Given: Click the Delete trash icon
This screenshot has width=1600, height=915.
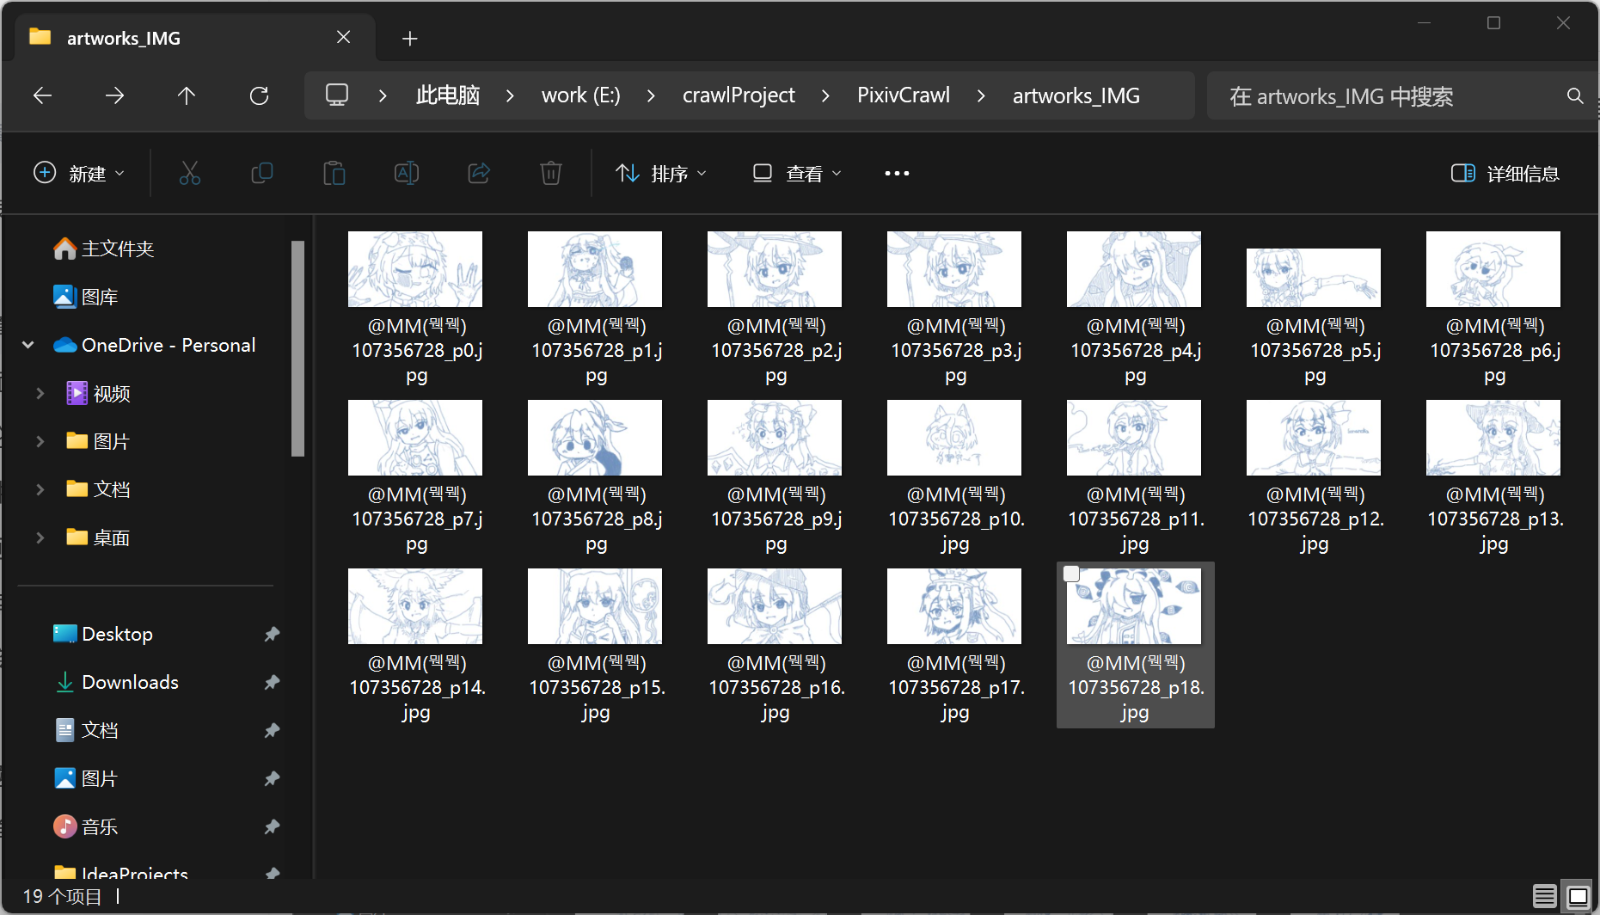Looking at the screenshot, I should tap(551, 173).
